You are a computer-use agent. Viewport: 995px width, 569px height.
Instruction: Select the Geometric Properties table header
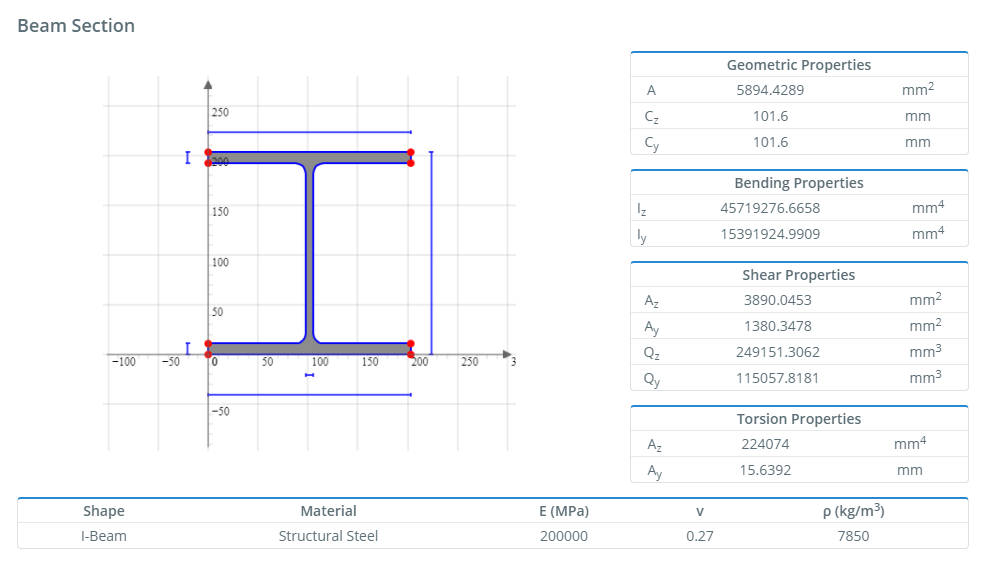(798, 65)
